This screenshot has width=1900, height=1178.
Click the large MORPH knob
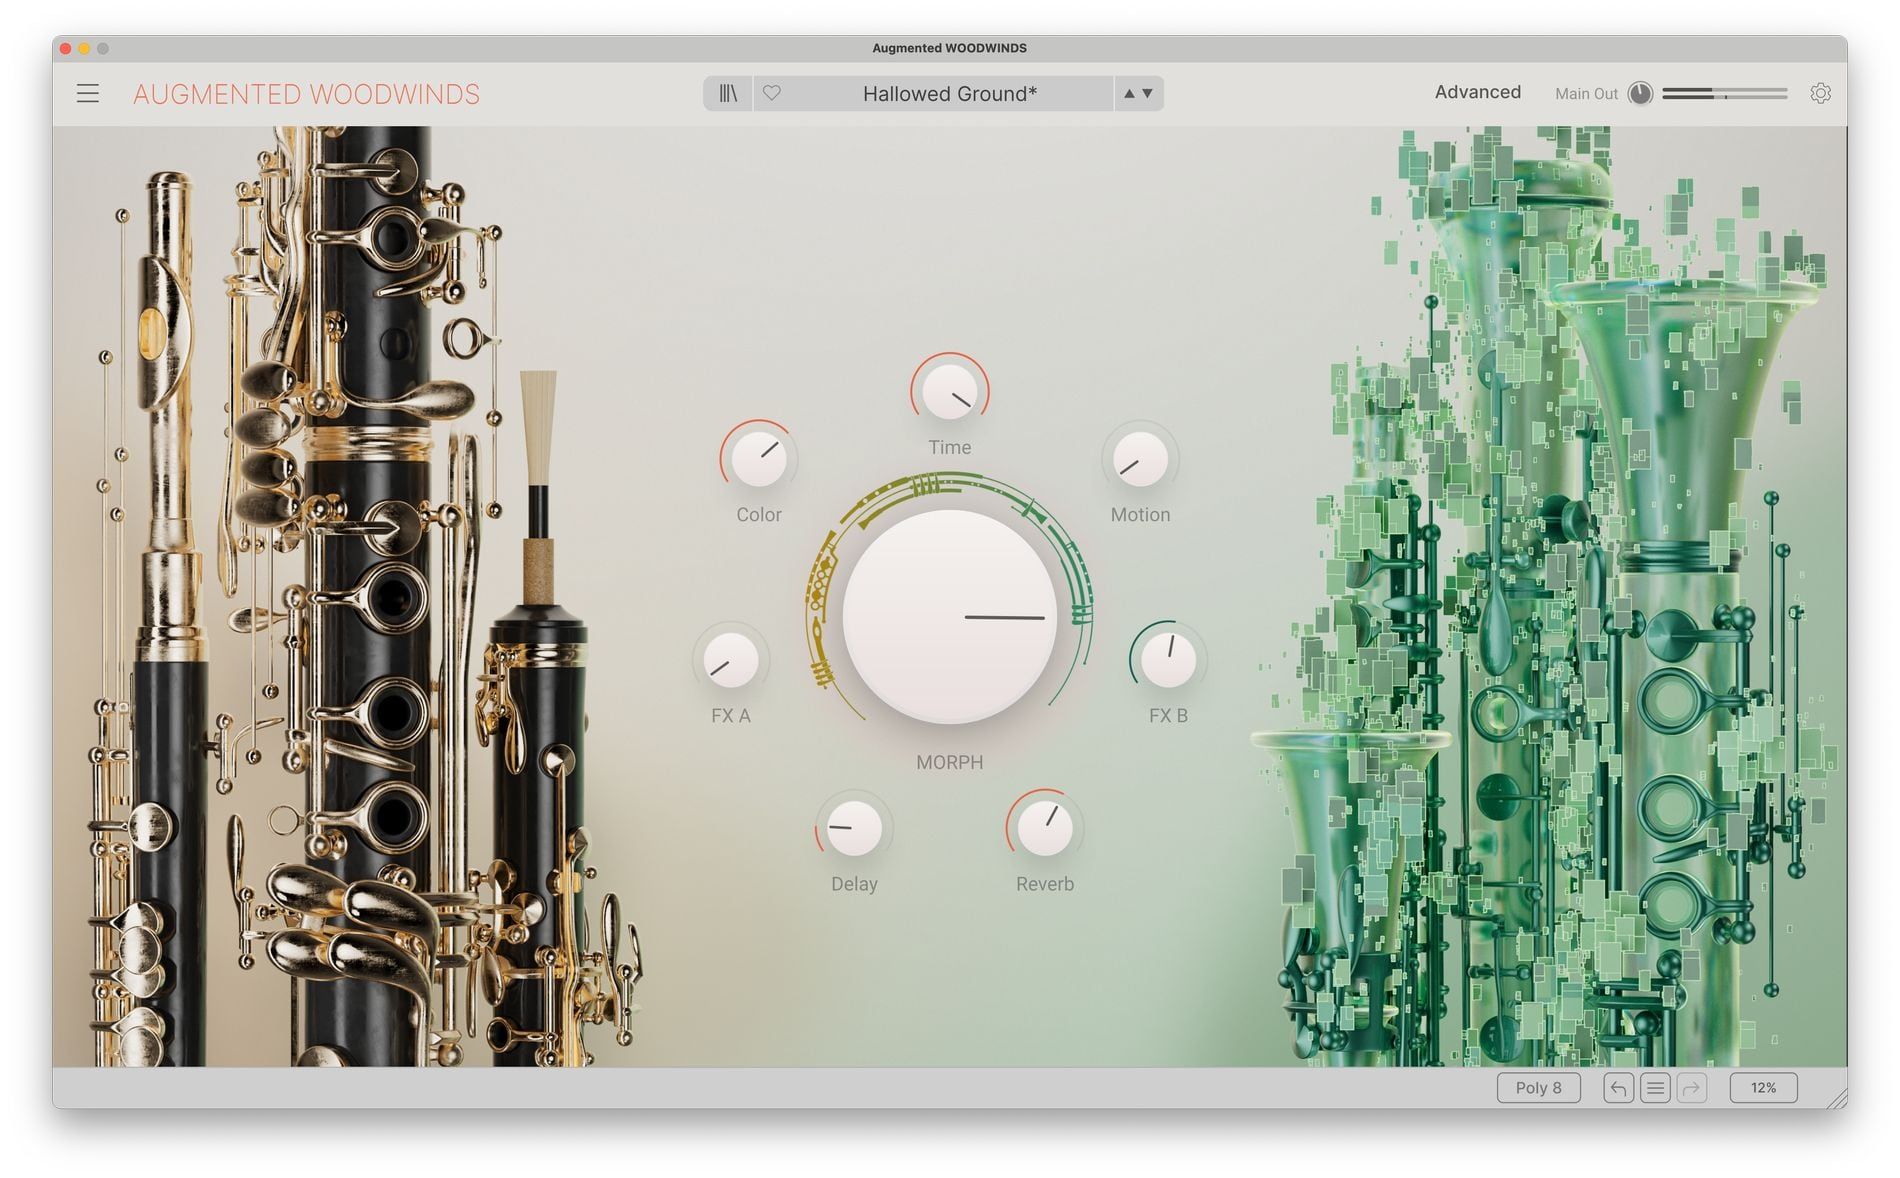(x=949, y=617)
